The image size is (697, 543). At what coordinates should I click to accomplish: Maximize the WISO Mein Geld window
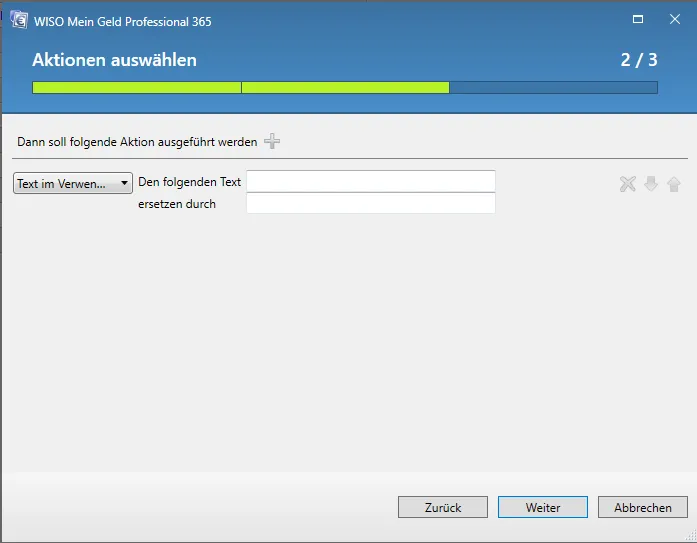point(638,20)
